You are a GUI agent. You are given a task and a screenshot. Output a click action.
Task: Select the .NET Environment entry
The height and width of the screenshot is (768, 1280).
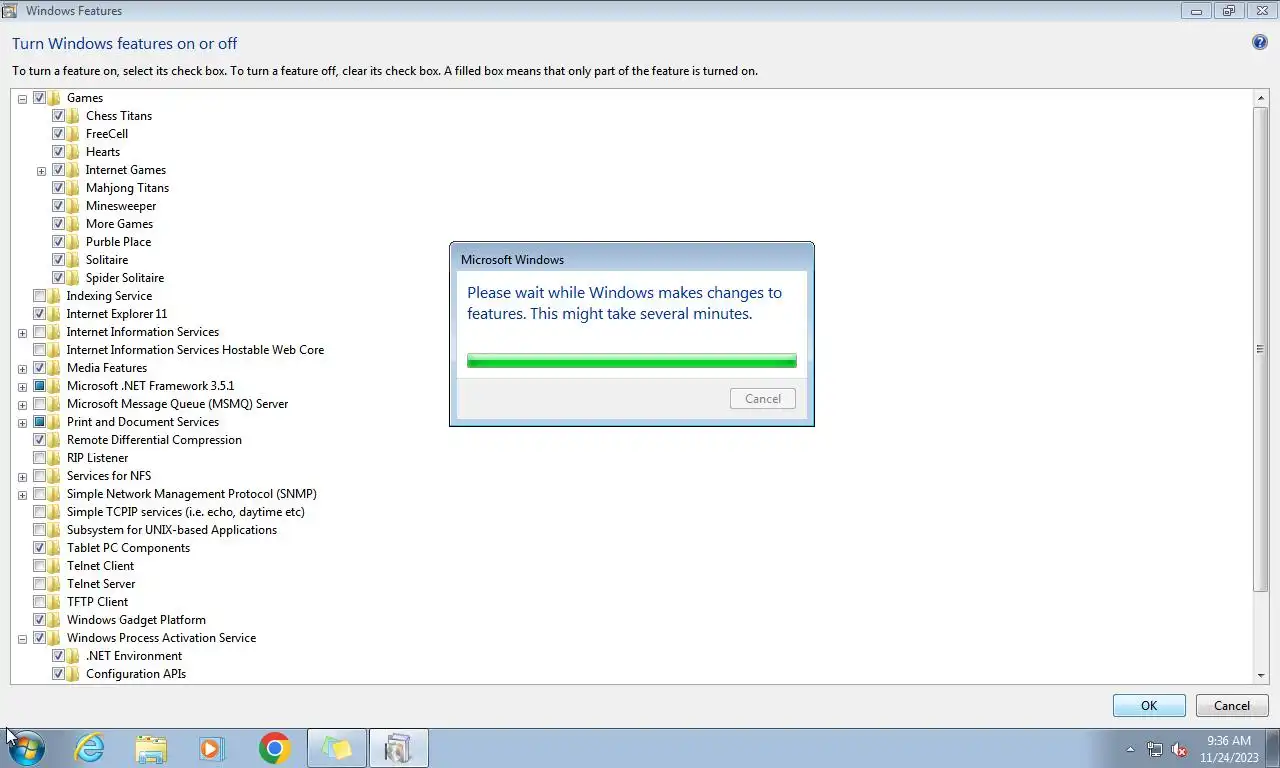134,656
